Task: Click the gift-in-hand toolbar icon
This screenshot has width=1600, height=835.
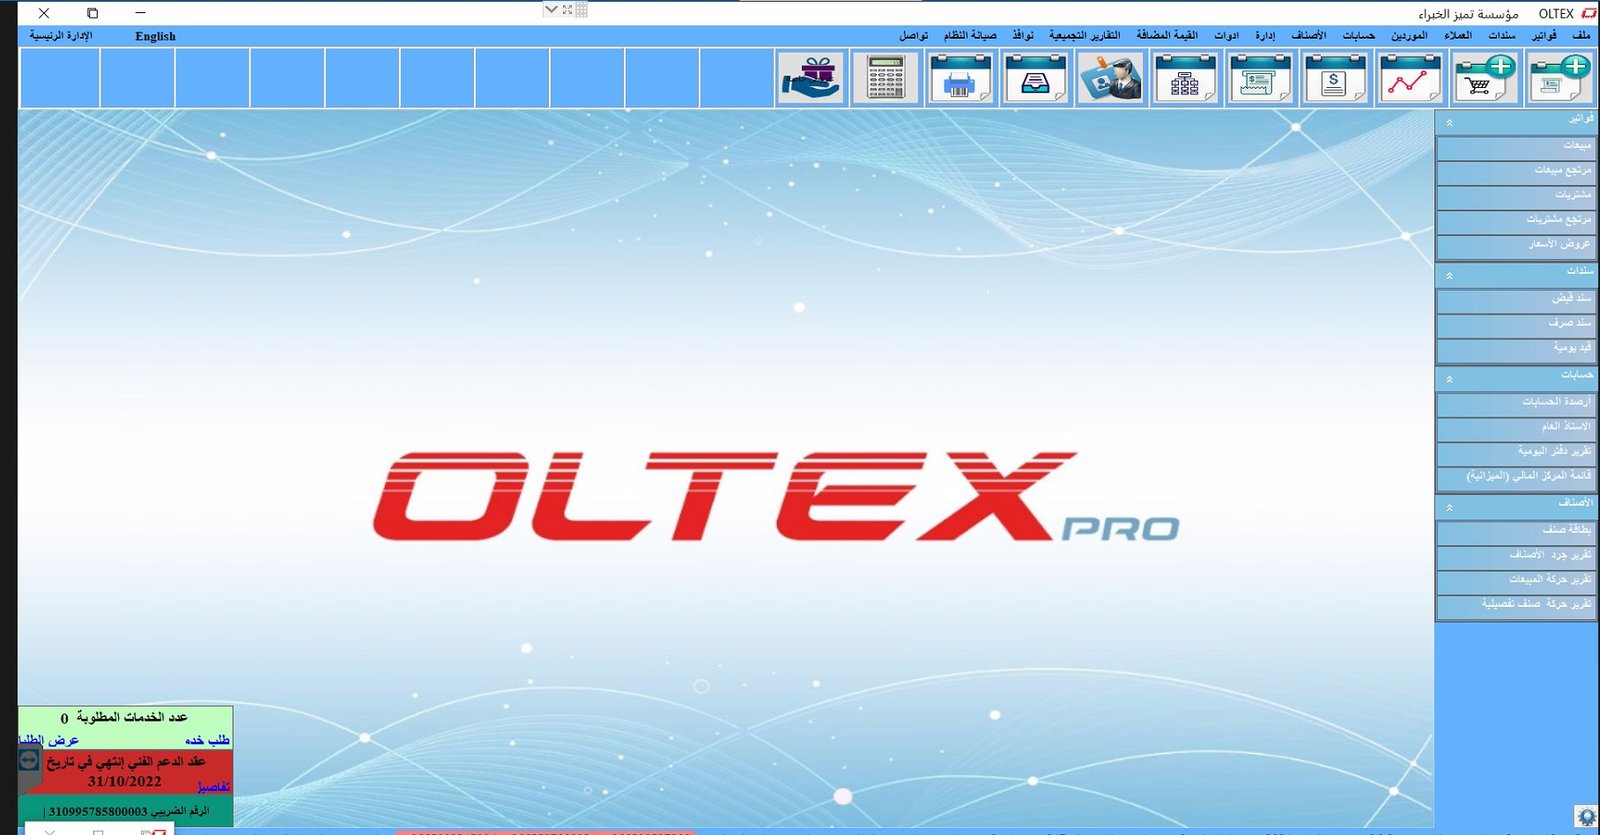Action: (811, 78)
